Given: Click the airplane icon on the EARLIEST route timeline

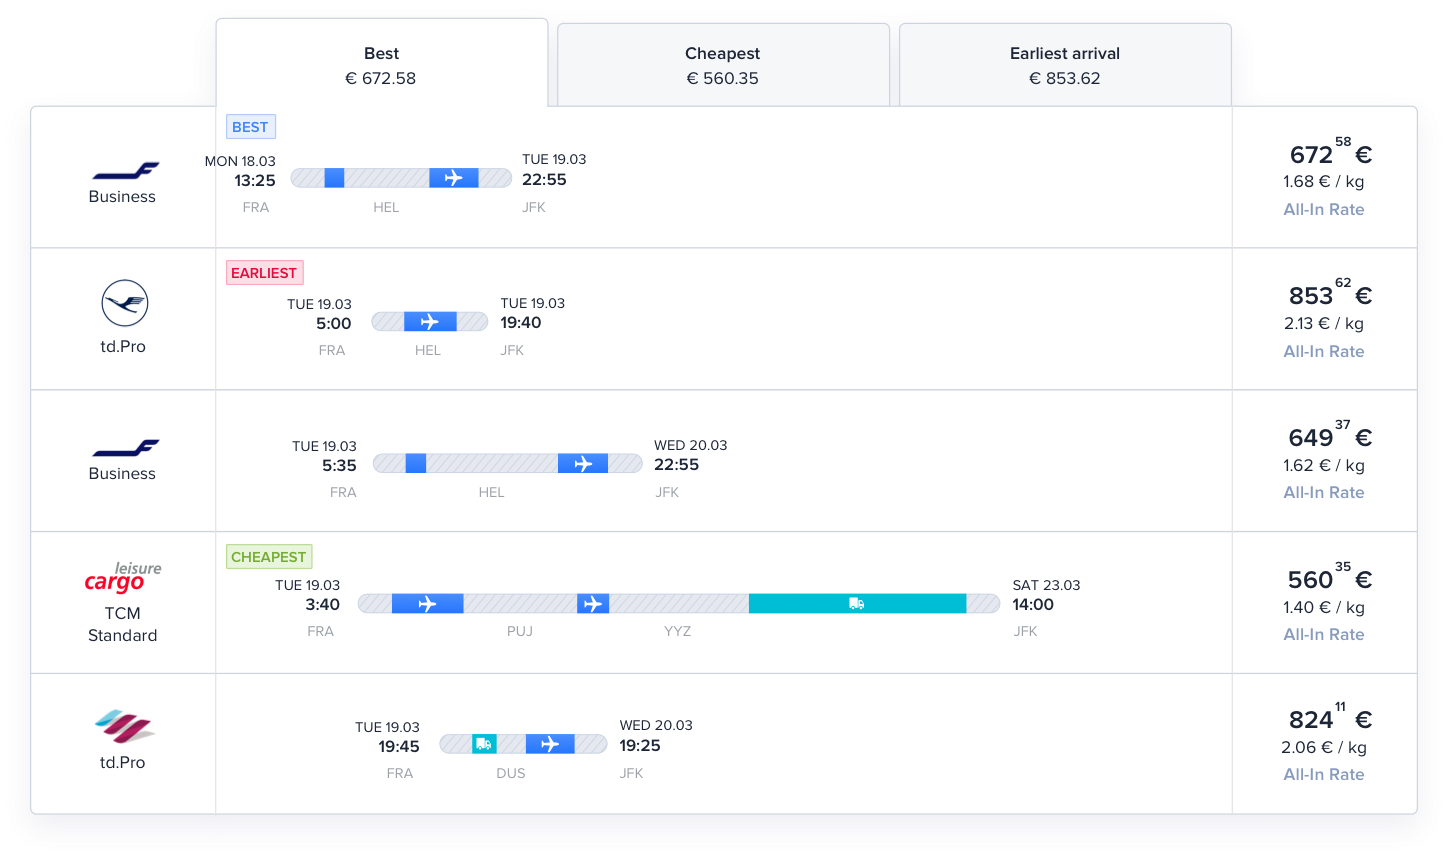Looking at the screenshot, I should [430, 321].
